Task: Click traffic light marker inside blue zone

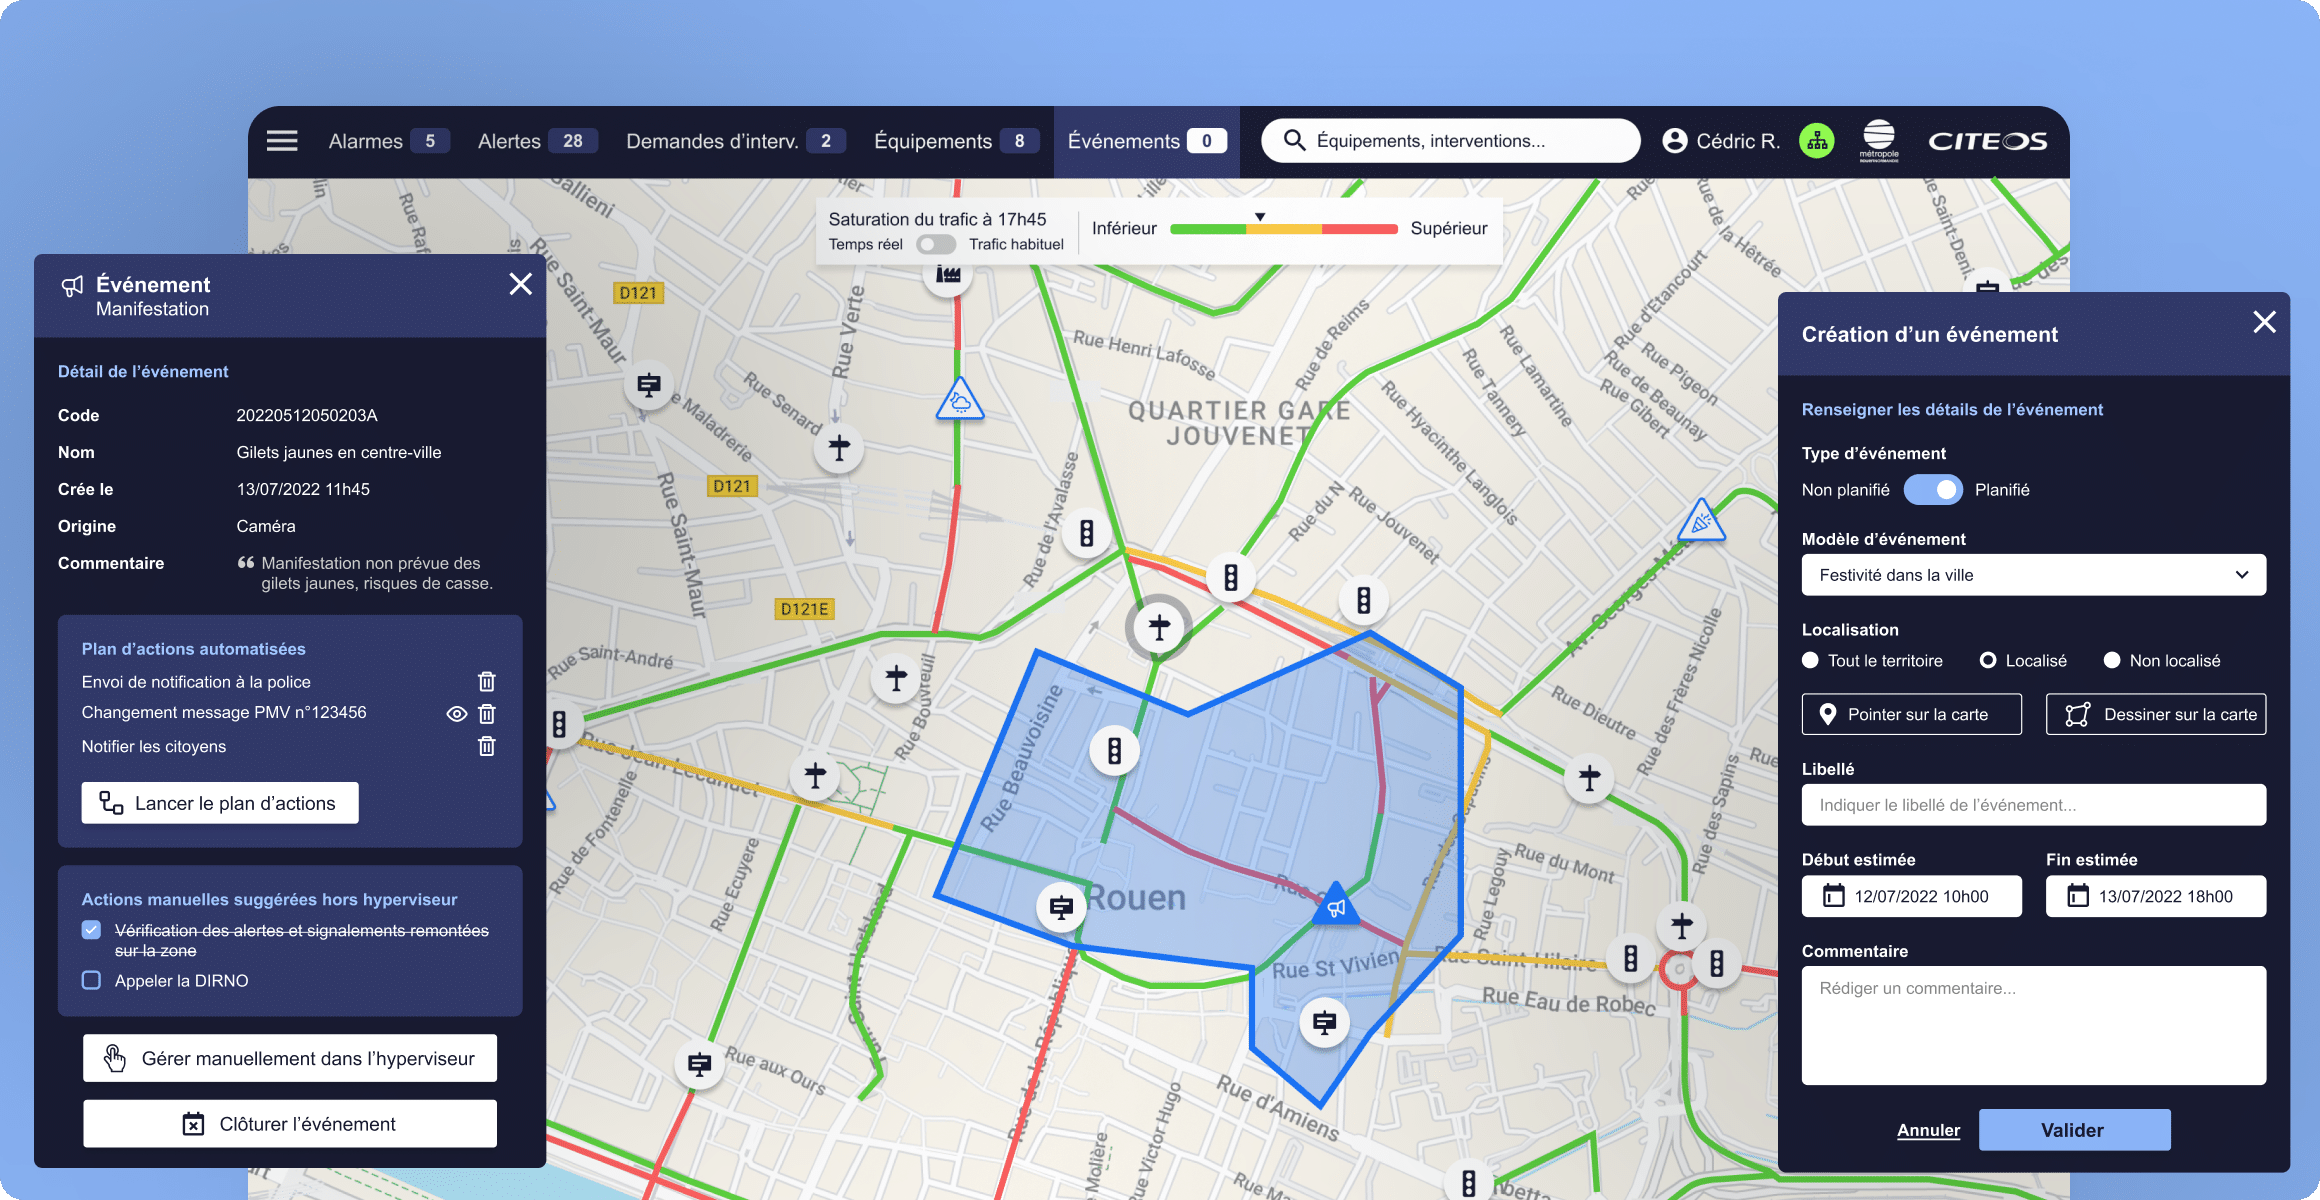Action: [x=1114, y=750]
